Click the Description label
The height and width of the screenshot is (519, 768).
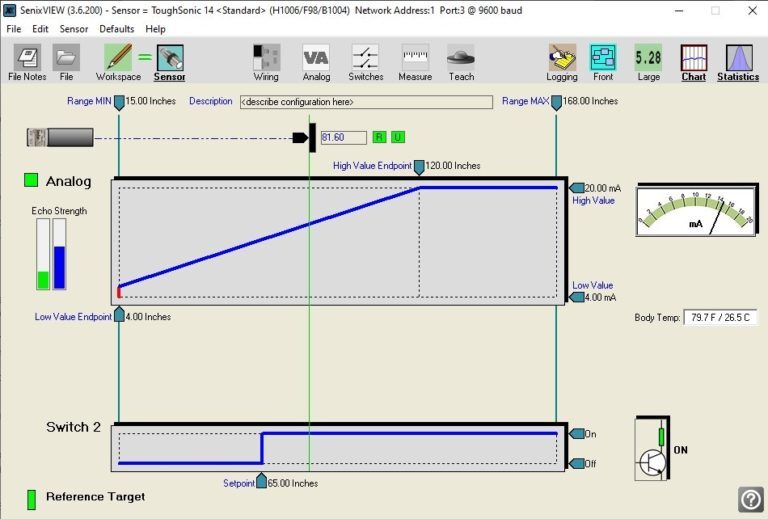pyautogui.click(x=211, y=101)
